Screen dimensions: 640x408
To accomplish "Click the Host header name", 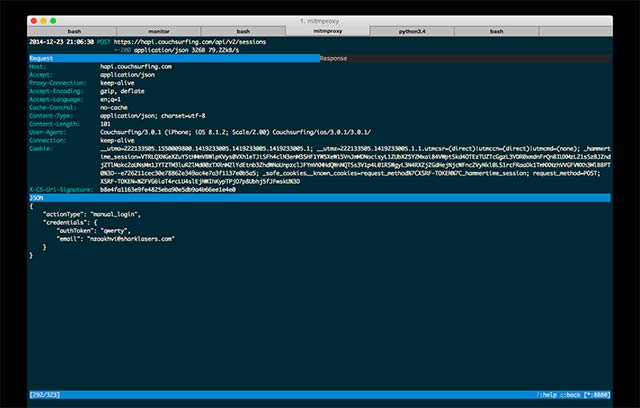I will point(38,67).
